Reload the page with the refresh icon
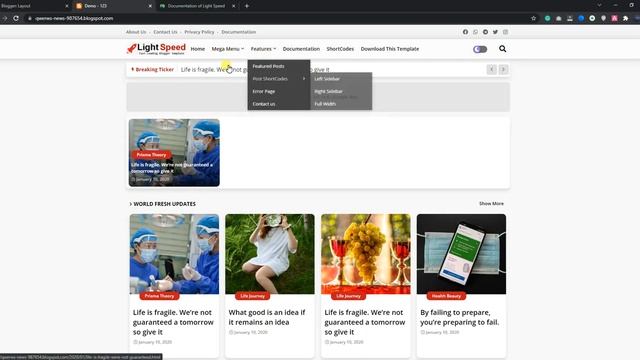640x360 pixels. (16, 18)
